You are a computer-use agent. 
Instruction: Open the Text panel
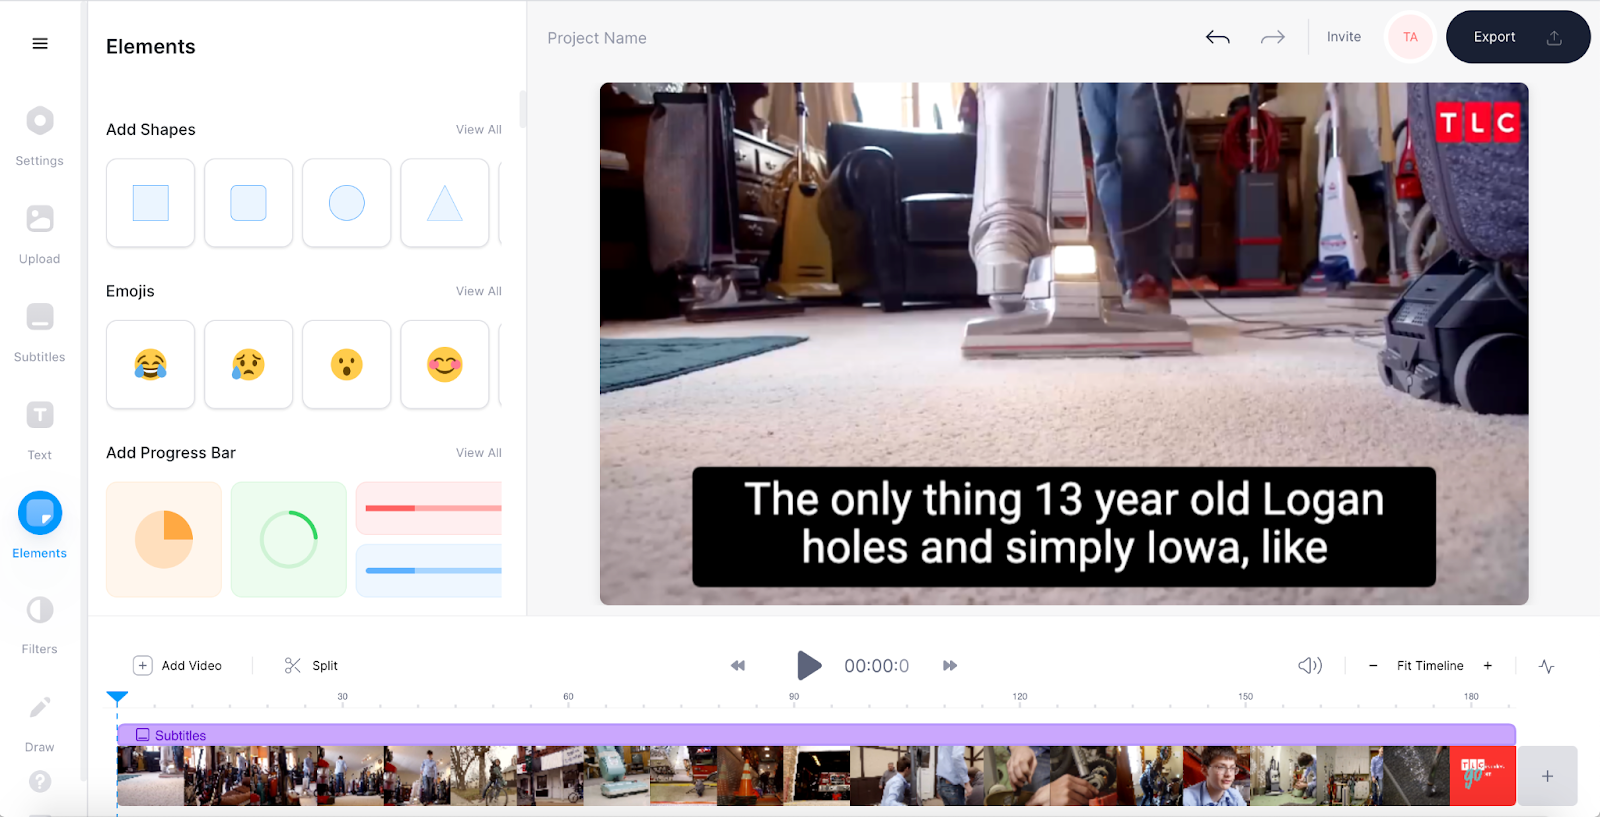pos(40,431)
